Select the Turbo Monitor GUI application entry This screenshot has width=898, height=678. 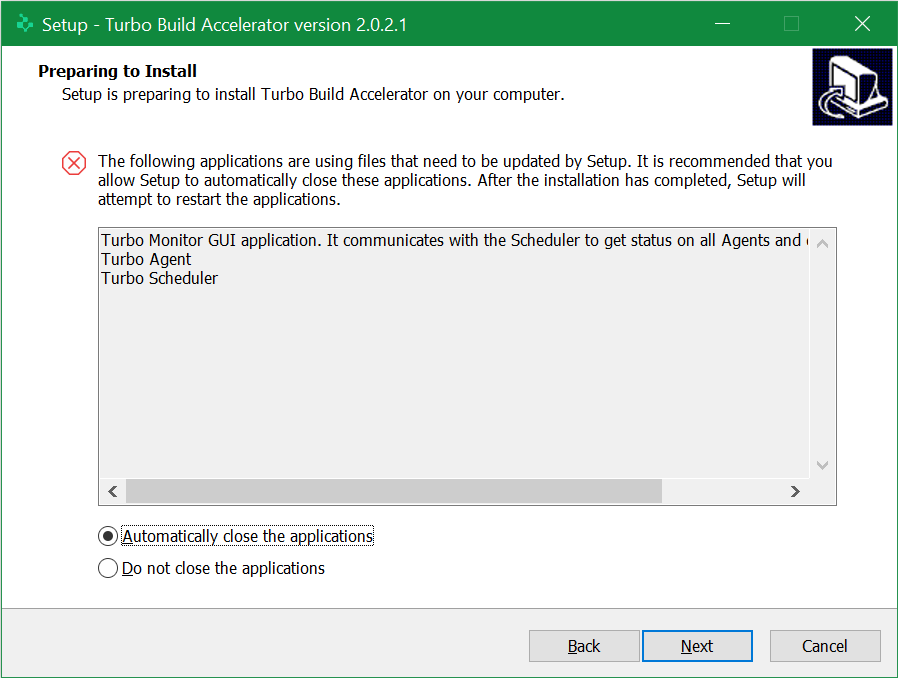point(450,240)
